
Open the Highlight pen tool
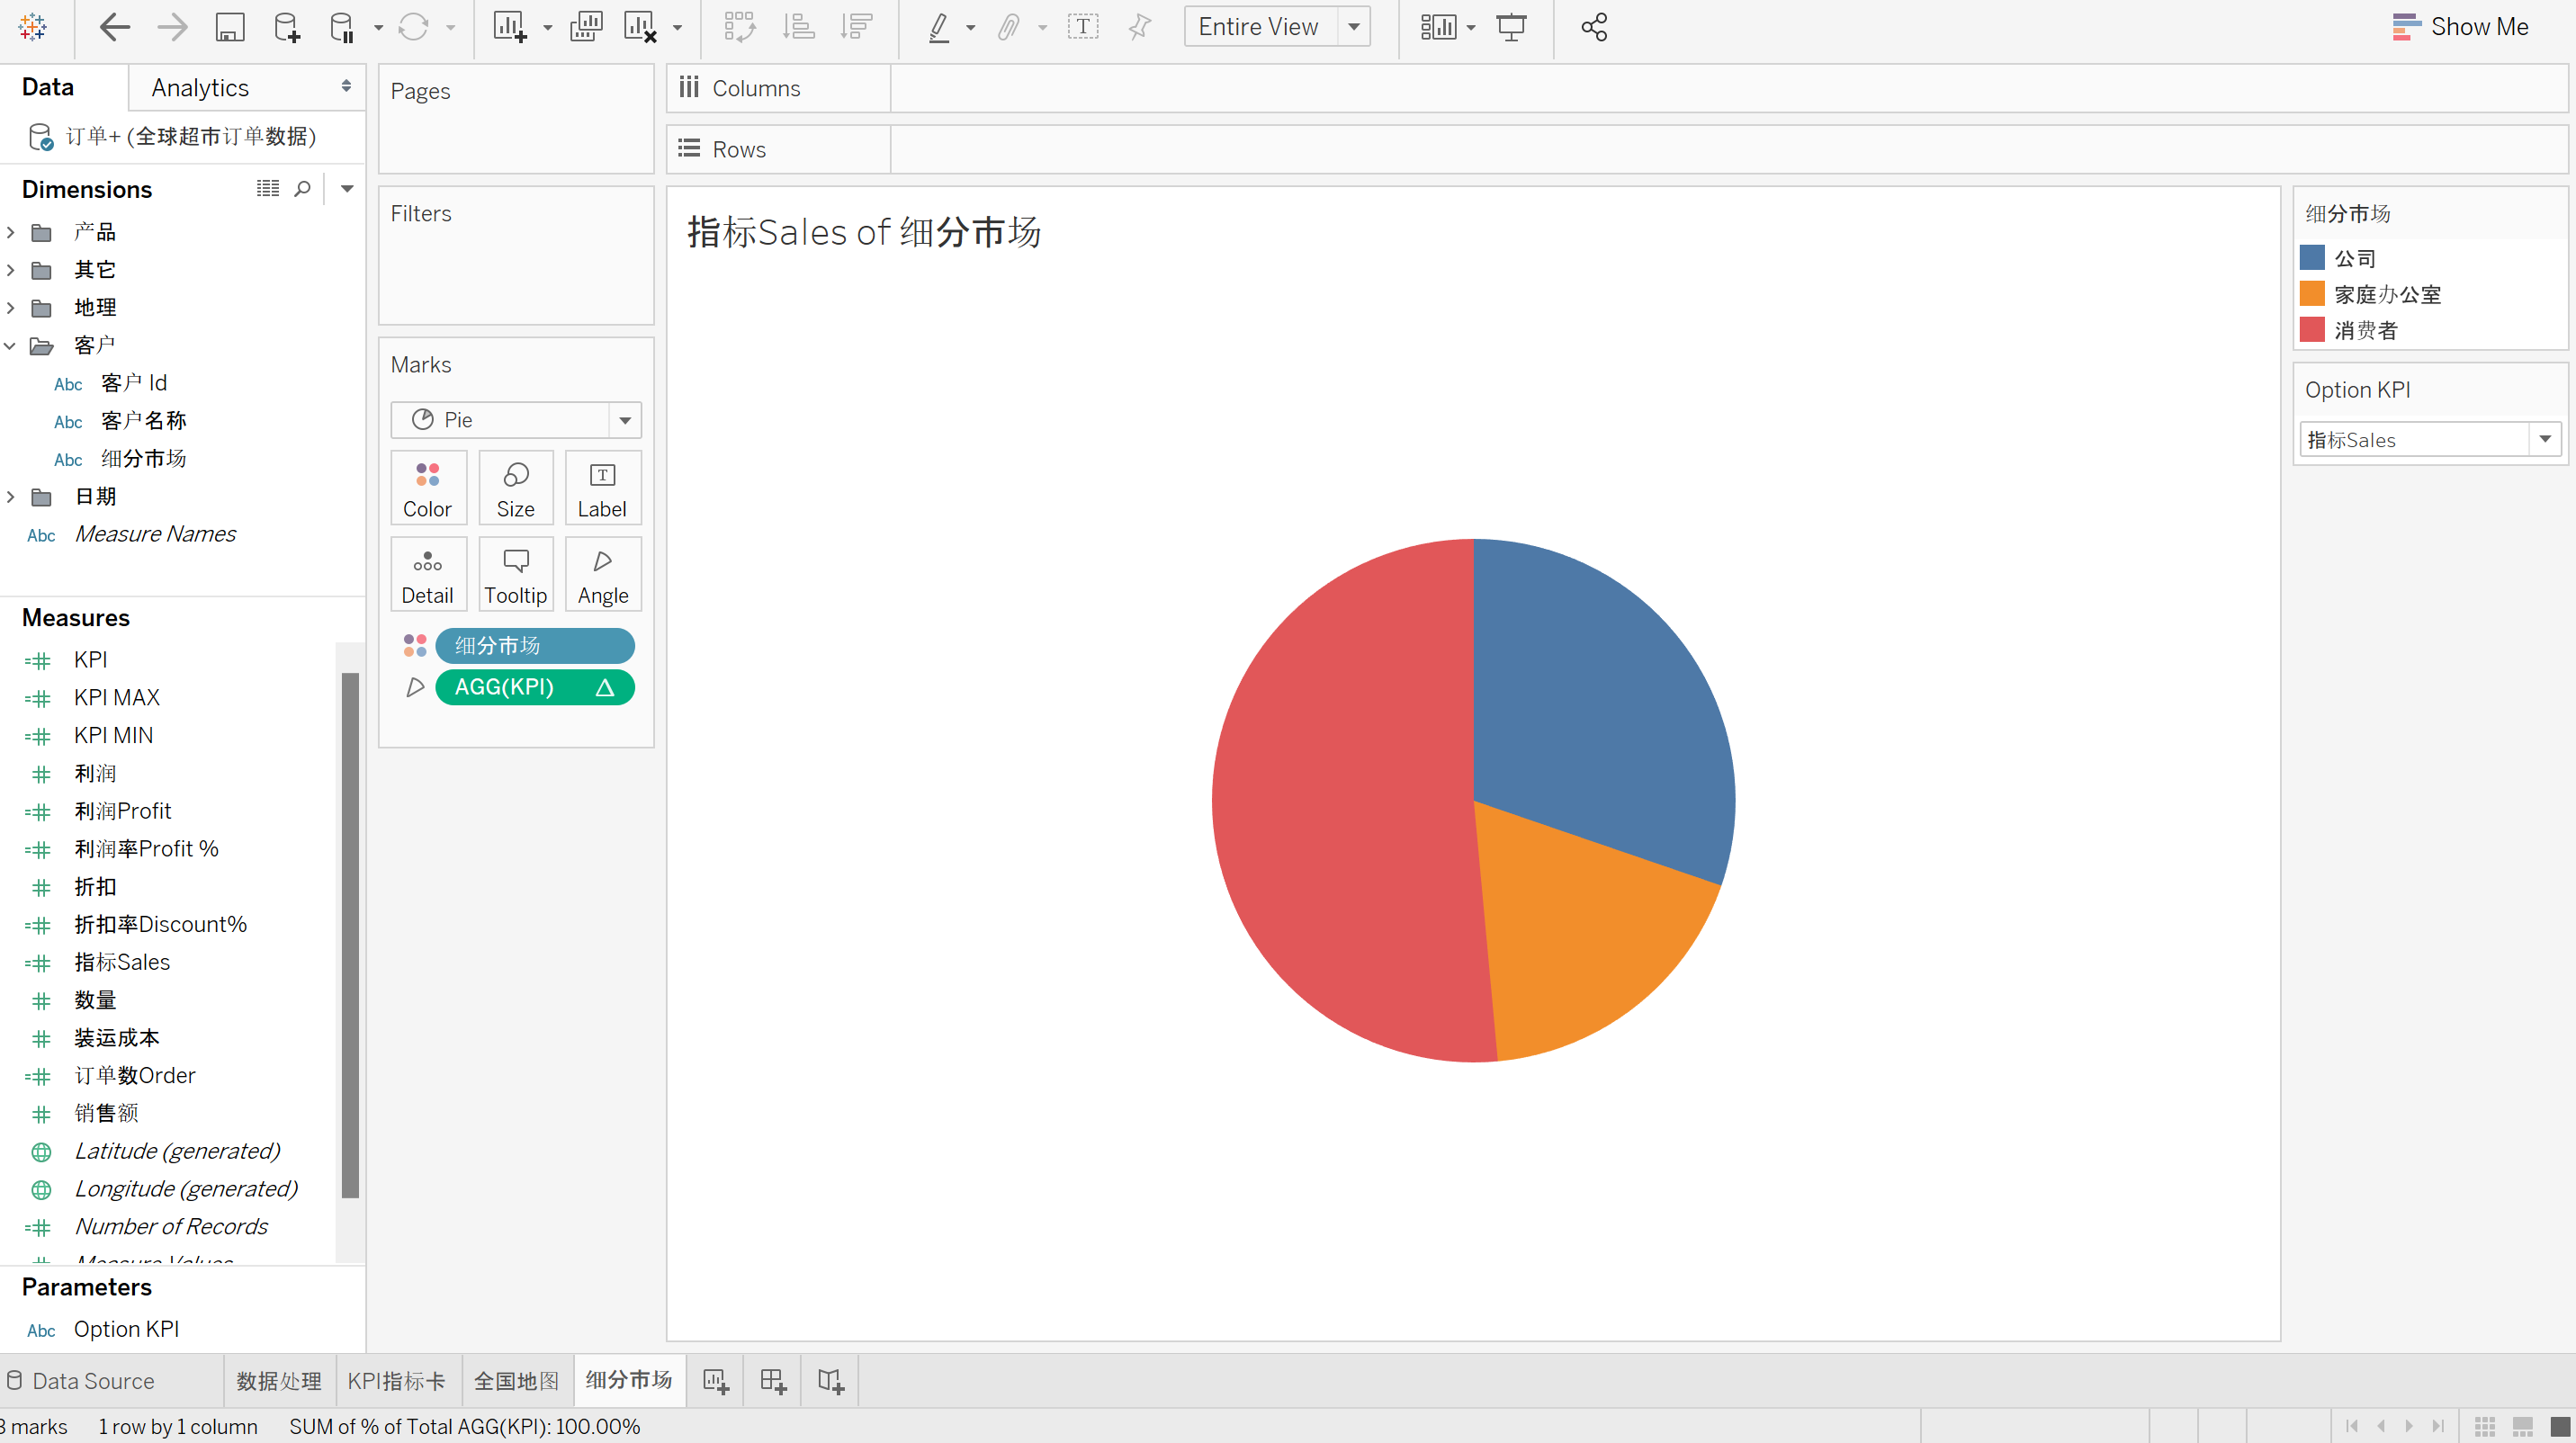[938, 27]
